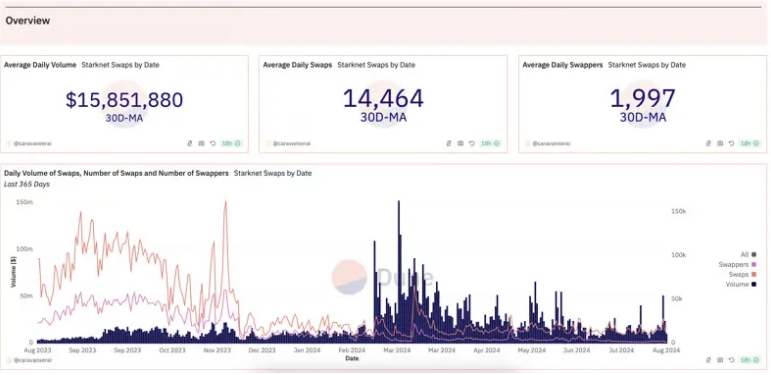Refresh the Average Daily Swappers card
The image size is (771, 375).
click(x=732, y=144)
